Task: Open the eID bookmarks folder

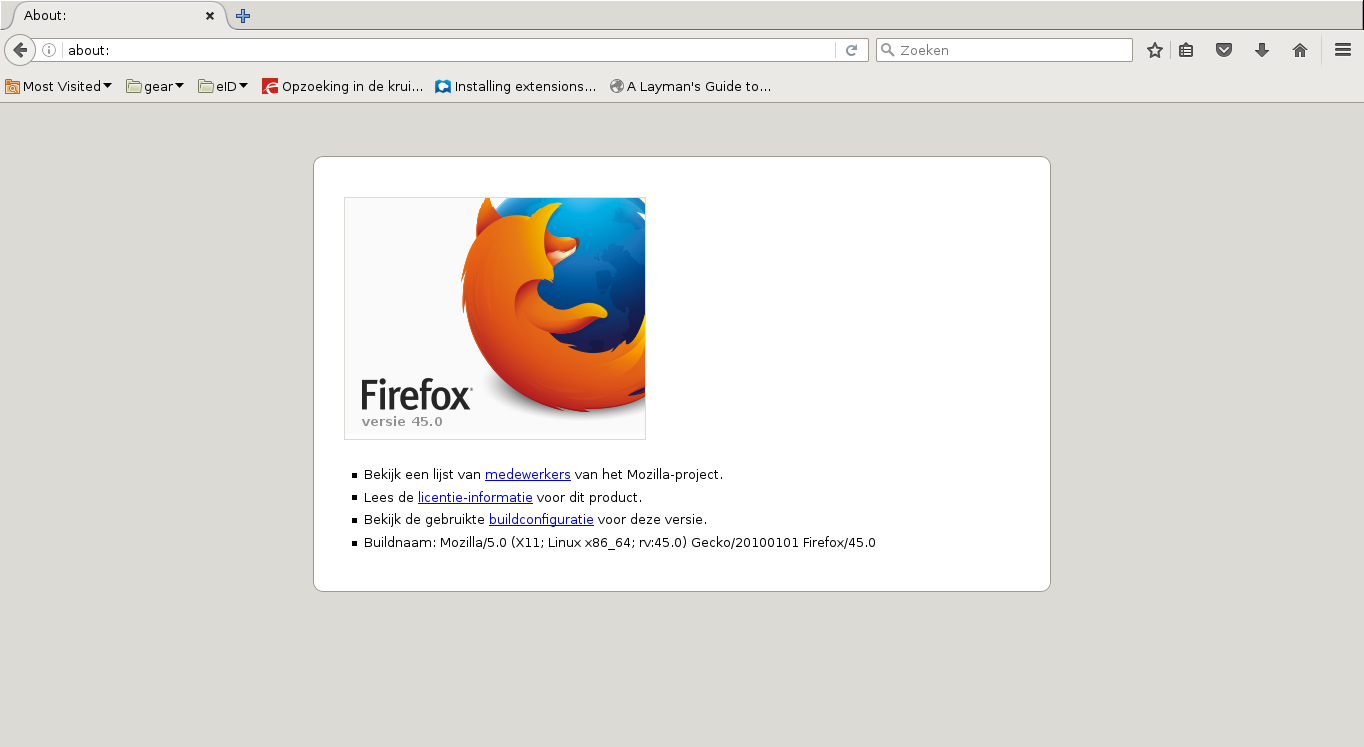Action: [x=223, y=86]
